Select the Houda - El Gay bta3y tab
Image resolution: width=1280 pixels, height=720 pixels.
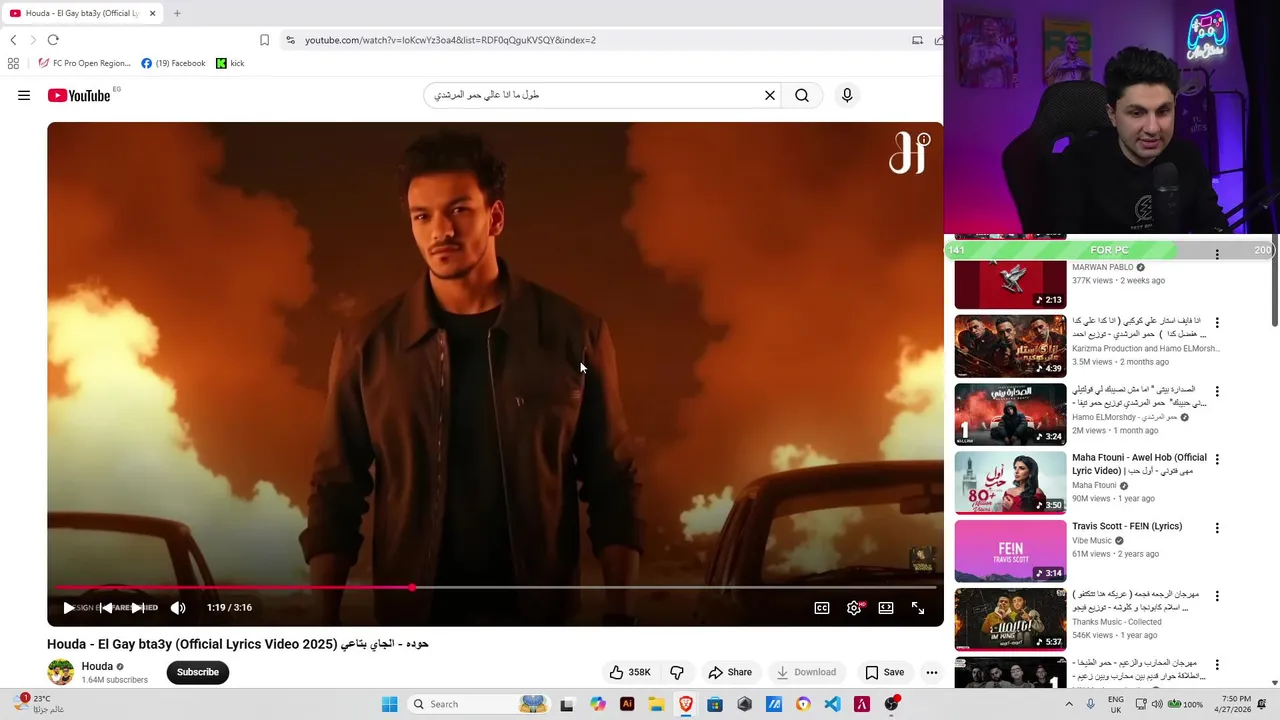coord(82,14)
